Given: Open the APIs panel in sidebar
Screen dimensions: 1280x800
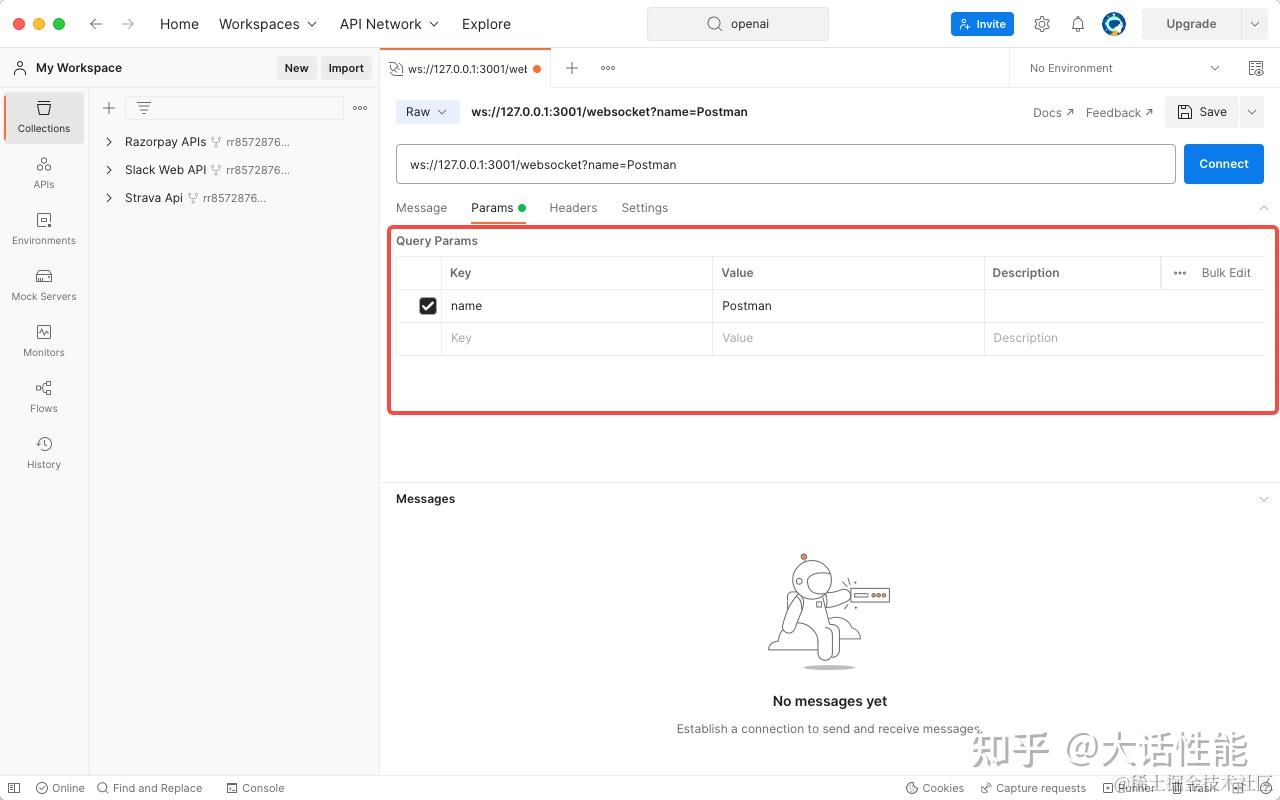Looking at the screenshot, I should pos(43,173).
